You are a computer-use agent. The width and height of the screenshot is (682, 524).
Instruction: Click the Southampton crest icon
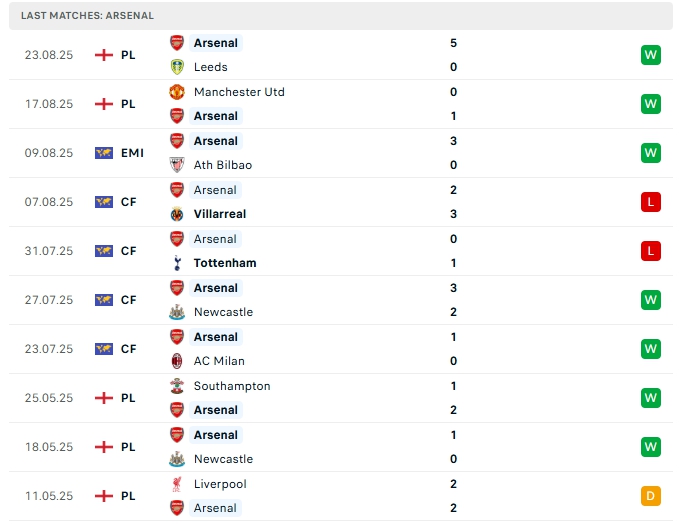(177, 386)
